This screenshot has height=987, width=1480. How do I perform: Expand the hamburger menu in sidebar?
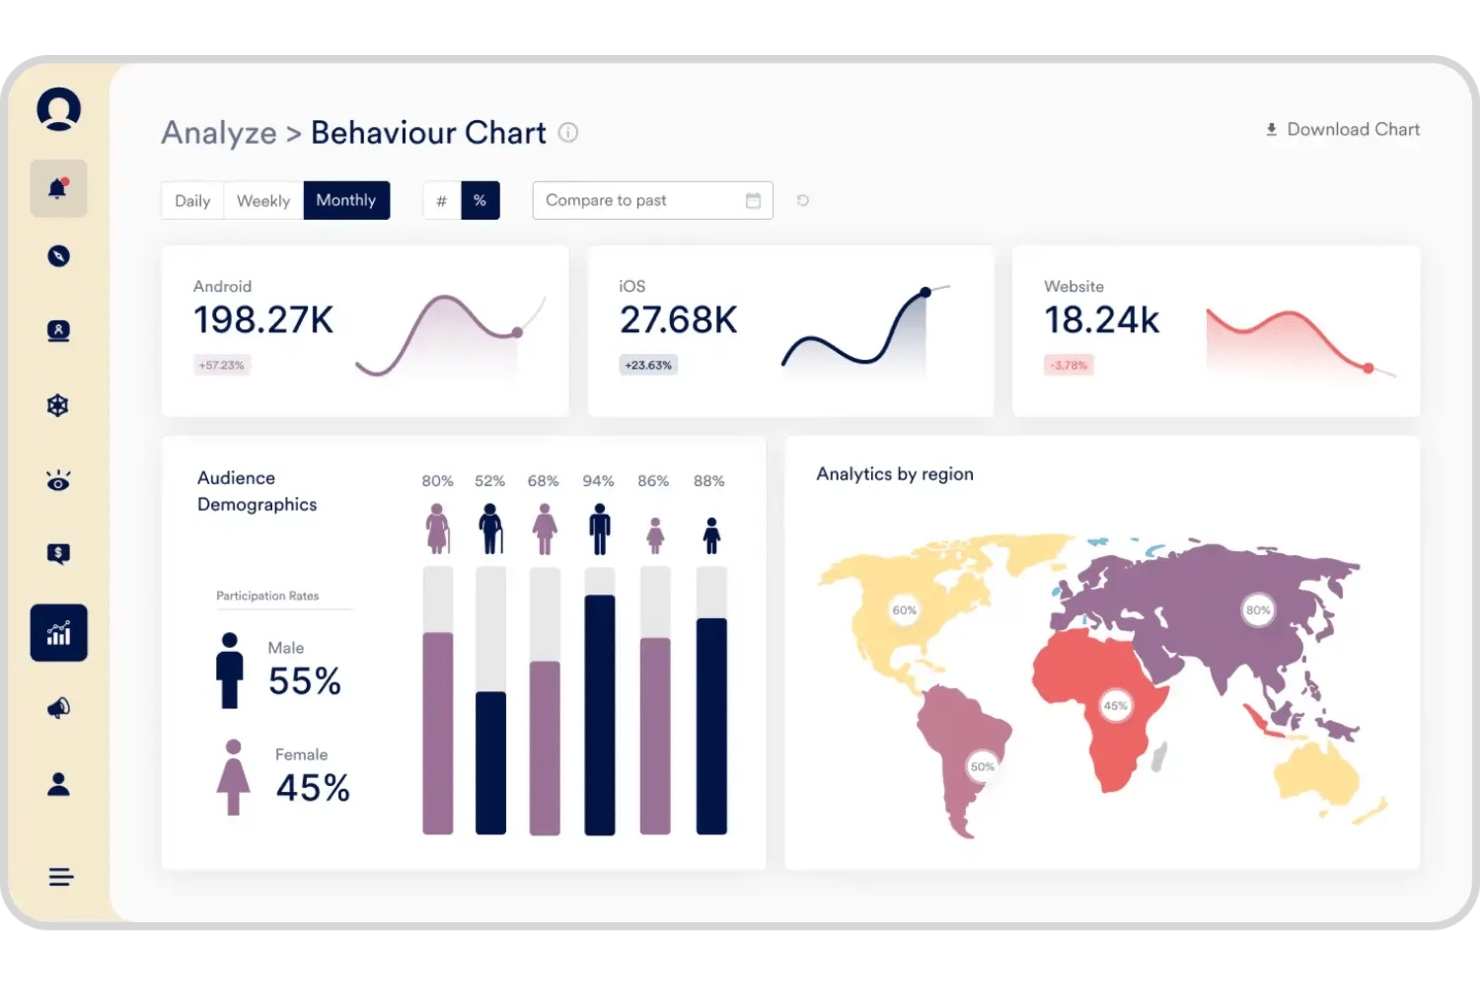point(60,877)
